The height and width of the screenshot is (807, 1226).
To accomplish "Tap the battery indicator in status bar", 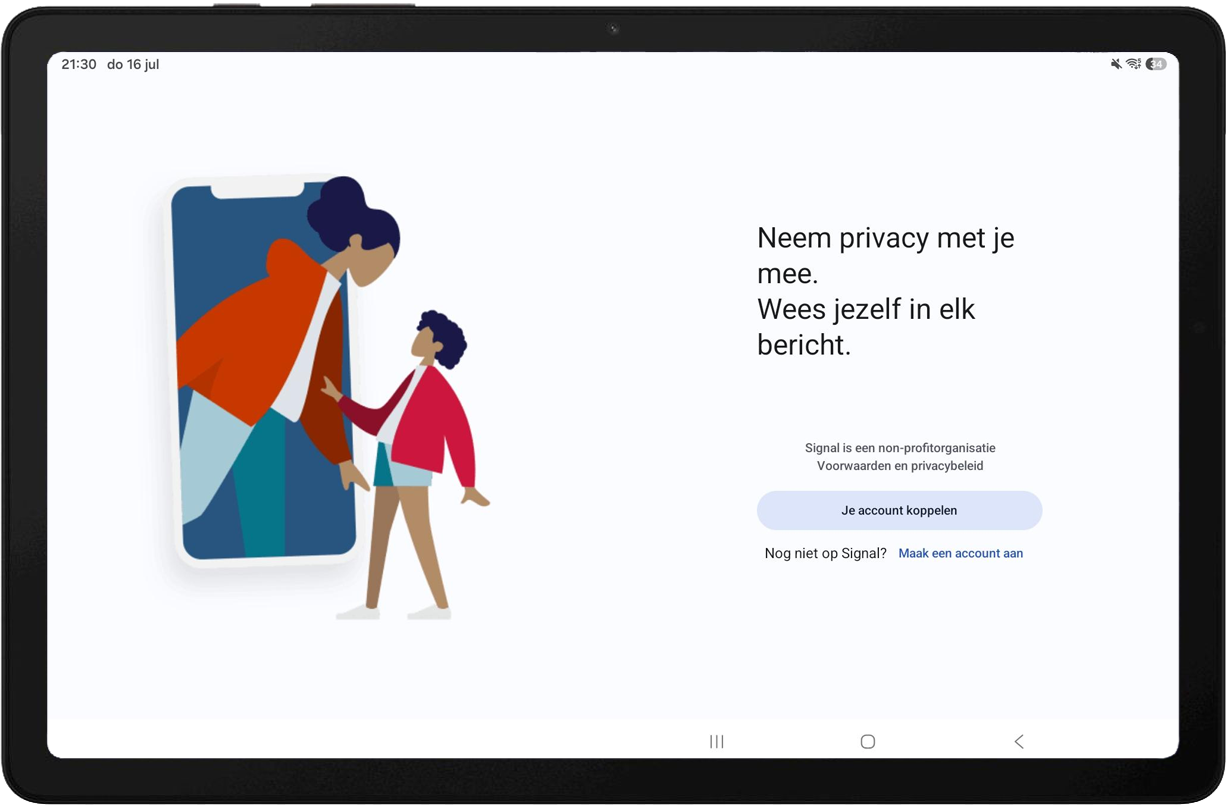I will click(x=1156, y=64).
